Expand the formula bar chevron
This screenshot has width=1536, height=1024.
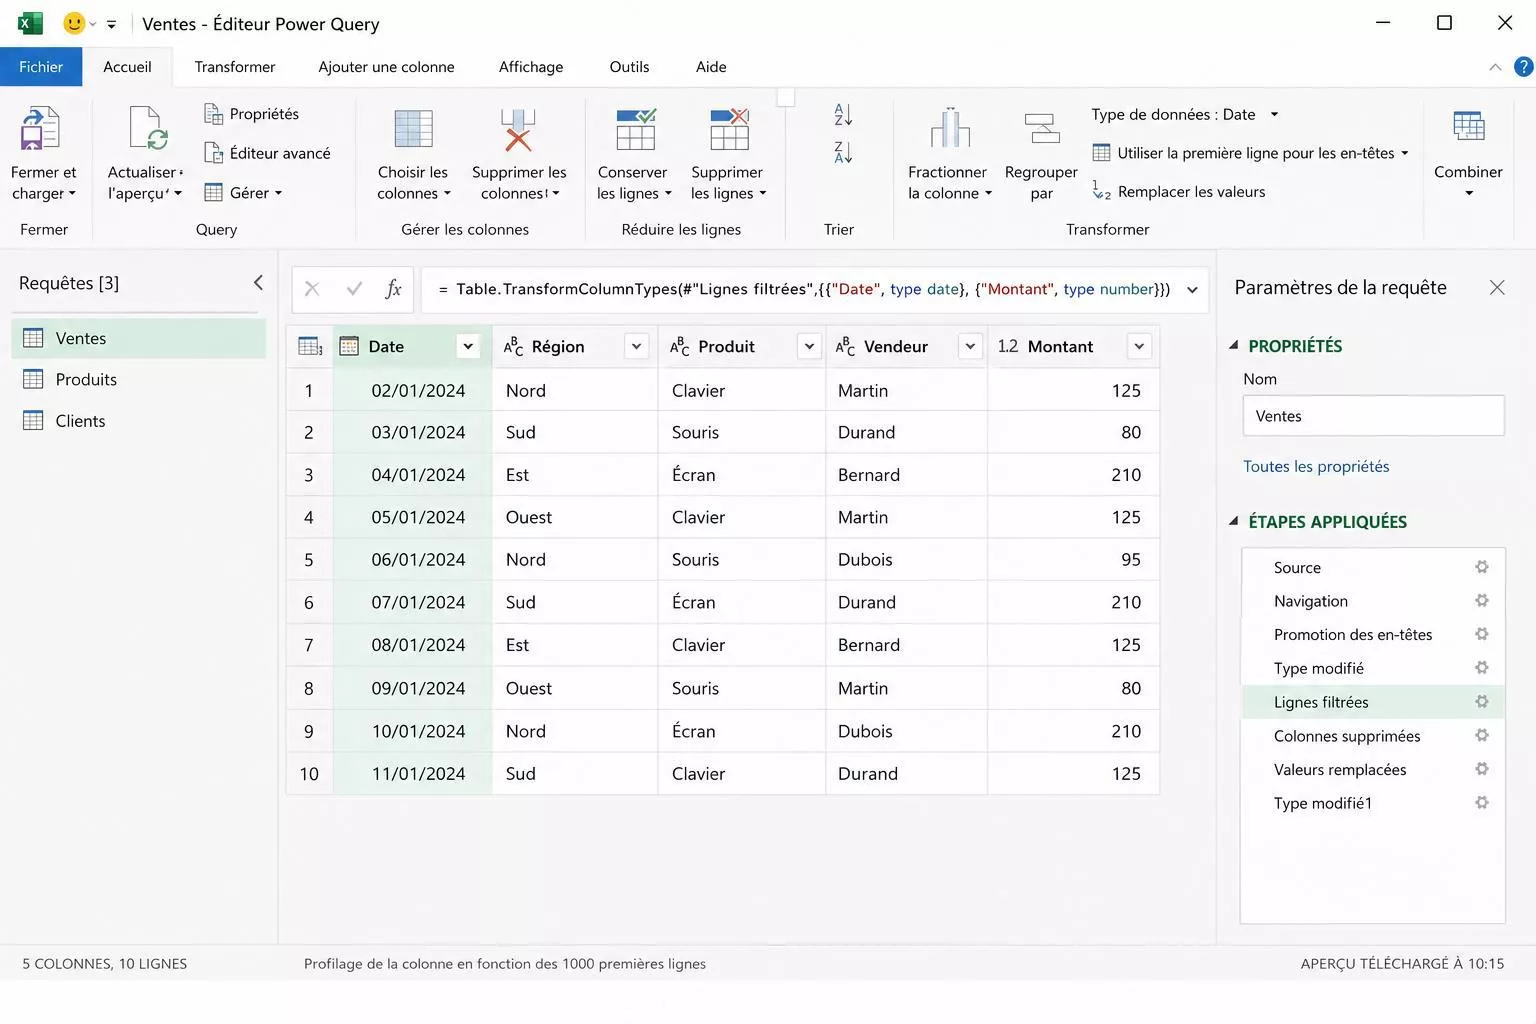[x=1192, y=290]
